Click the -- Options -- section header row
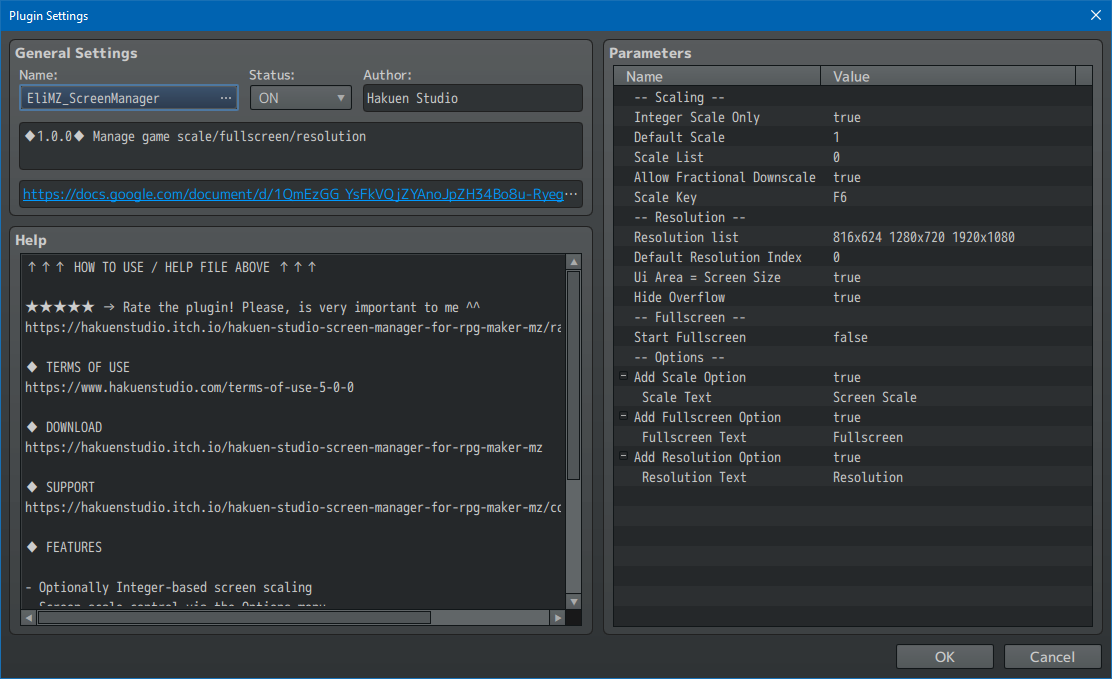This screenshot has height=679, width=1112. [852, 357]
